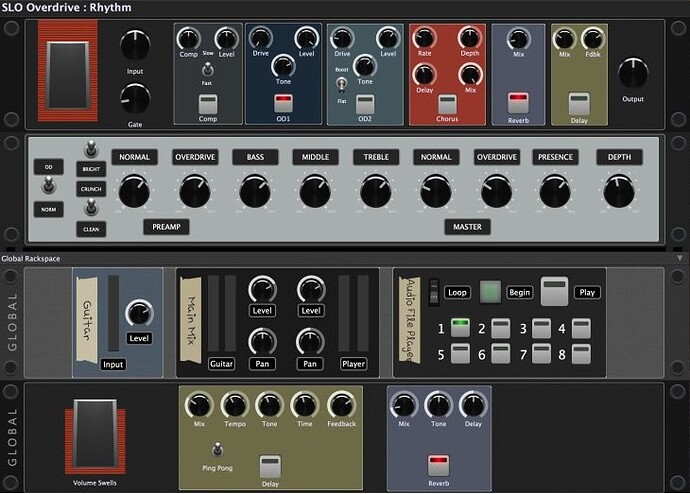Click the Global Delay Feedback knob
The image size is (690, 494).
[x=341, y=405]
